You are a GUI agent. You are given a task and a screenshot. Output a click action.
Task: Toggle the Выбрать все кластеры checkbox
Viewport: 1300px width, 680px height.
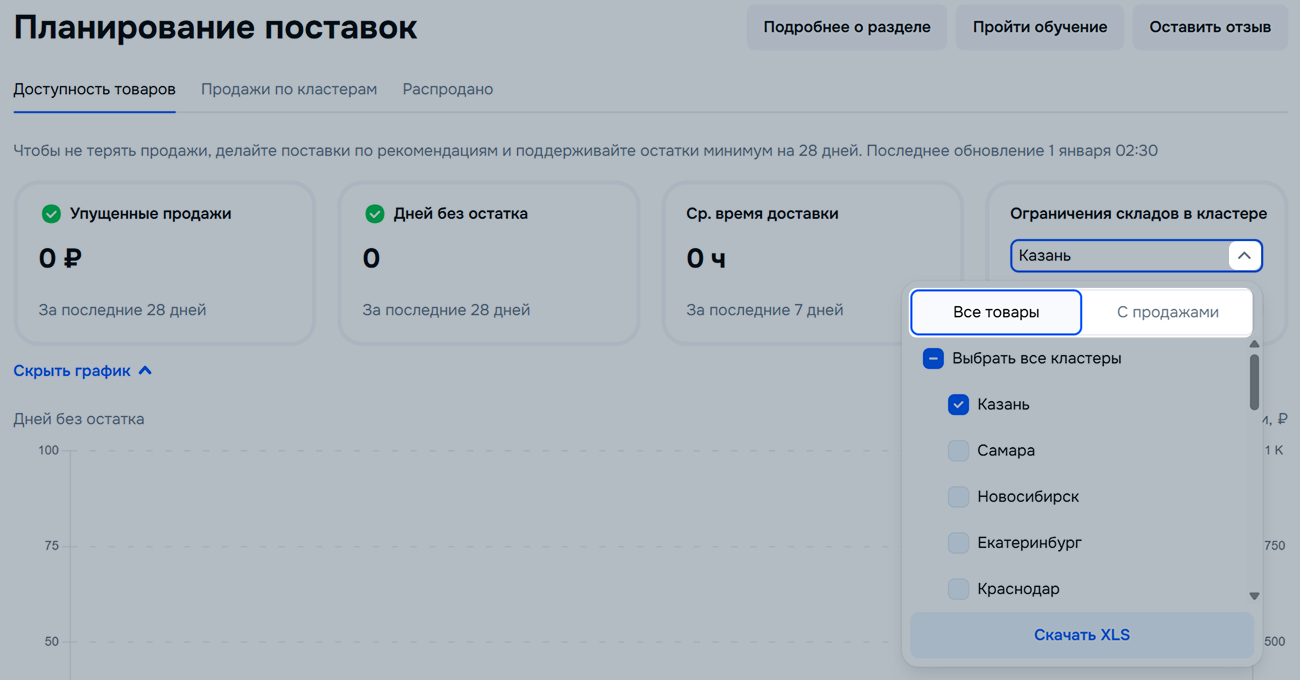click(933, 359)
